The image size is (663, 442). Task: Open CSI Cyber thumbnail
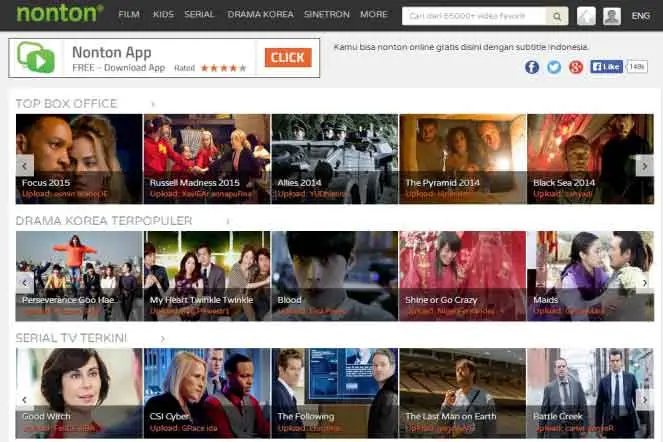pyautogui.click(x=207, y=393)
